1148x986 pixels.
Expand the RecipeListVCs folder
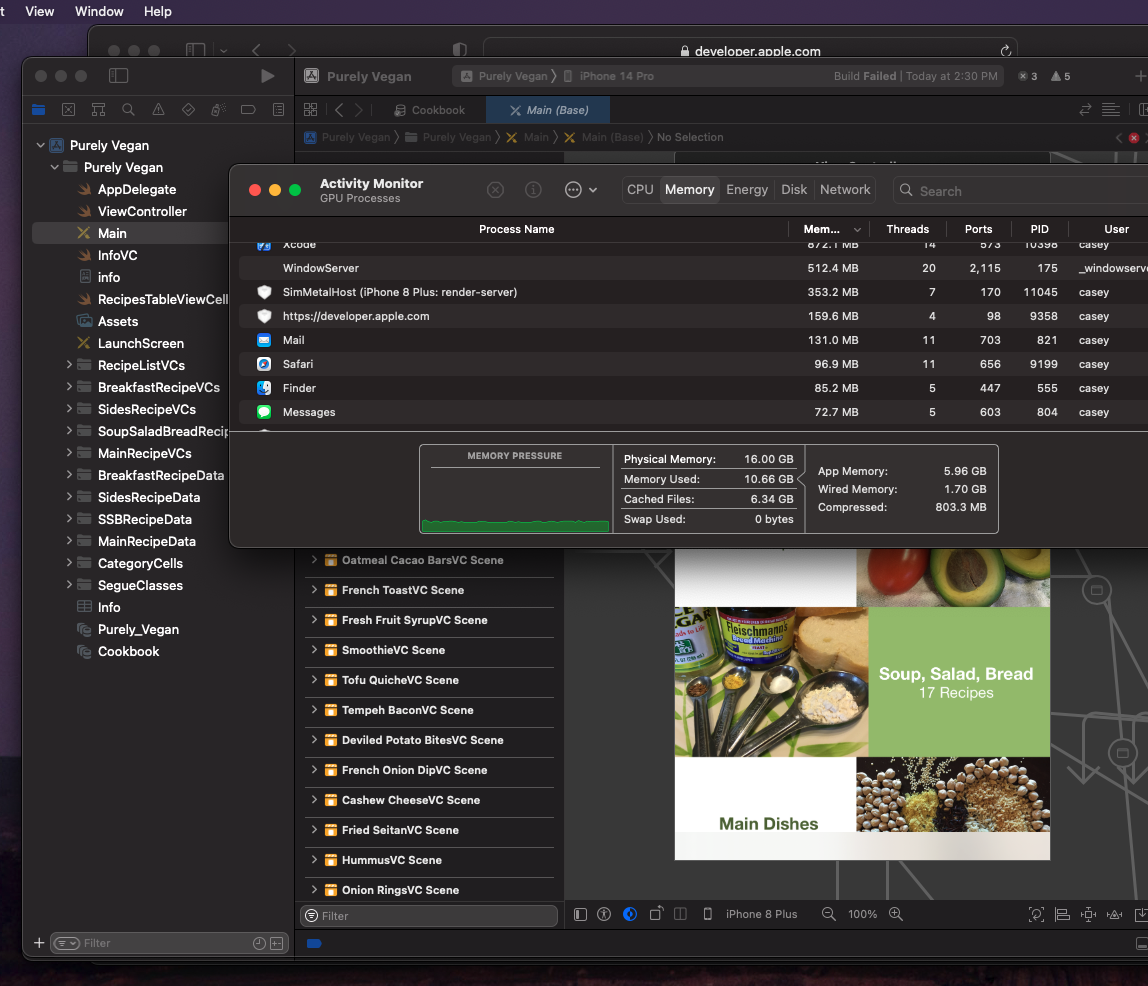tap(69, 365)
